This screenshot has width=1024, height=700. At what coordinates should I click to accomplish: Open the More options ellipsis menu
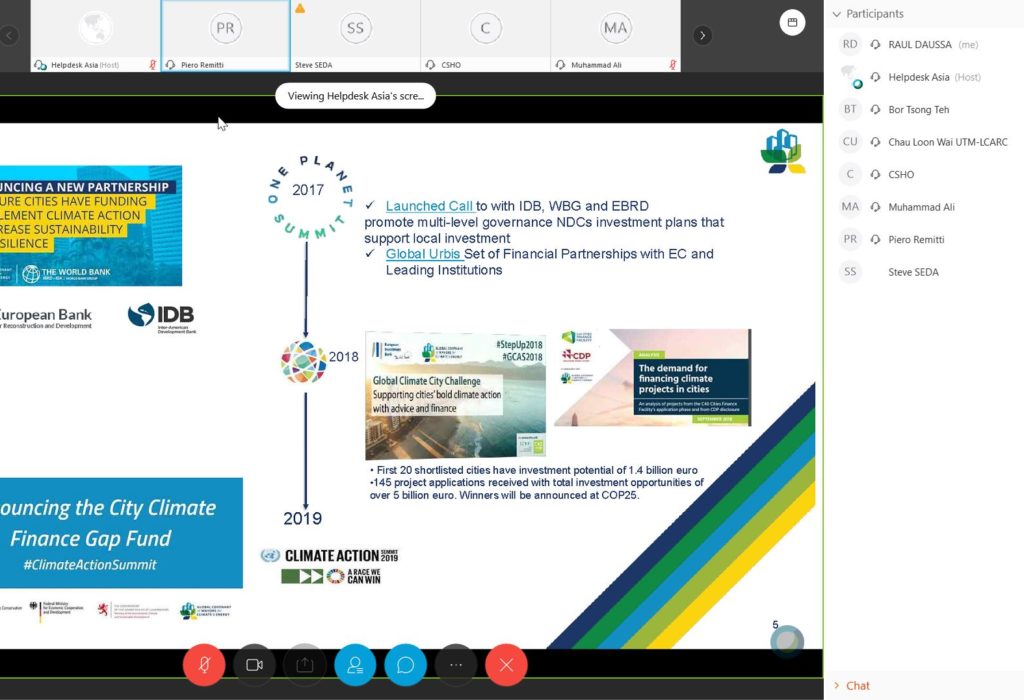[x=456, y=664]
